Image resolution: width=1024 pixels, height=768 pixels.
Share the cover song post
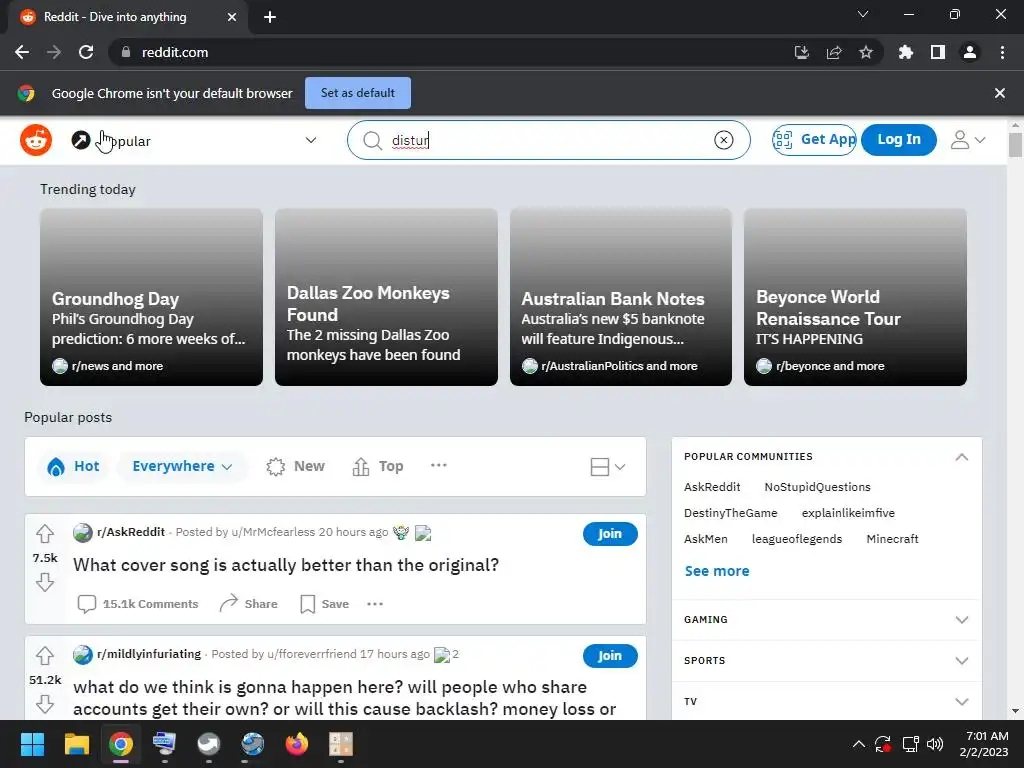point(249,604)
